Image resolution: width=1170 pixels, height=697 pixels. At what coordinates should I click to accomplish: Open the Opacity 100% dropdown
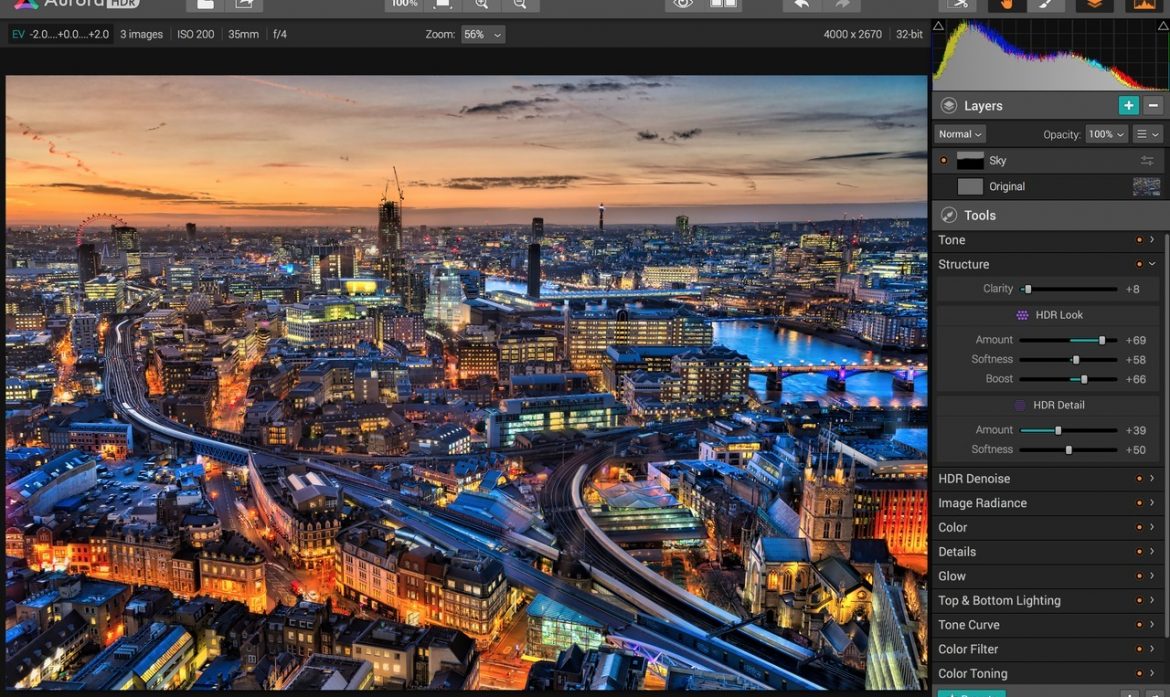click(x=1106, y=134)
